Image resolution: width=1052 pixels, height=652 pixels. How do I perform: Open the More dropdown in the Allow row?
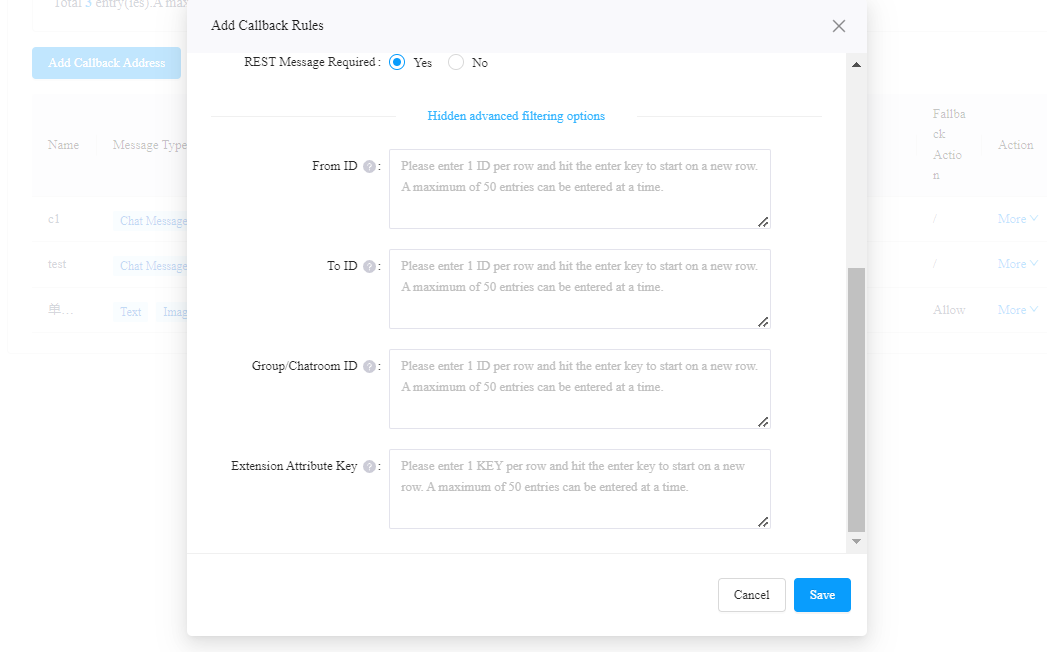[1017, 310]
